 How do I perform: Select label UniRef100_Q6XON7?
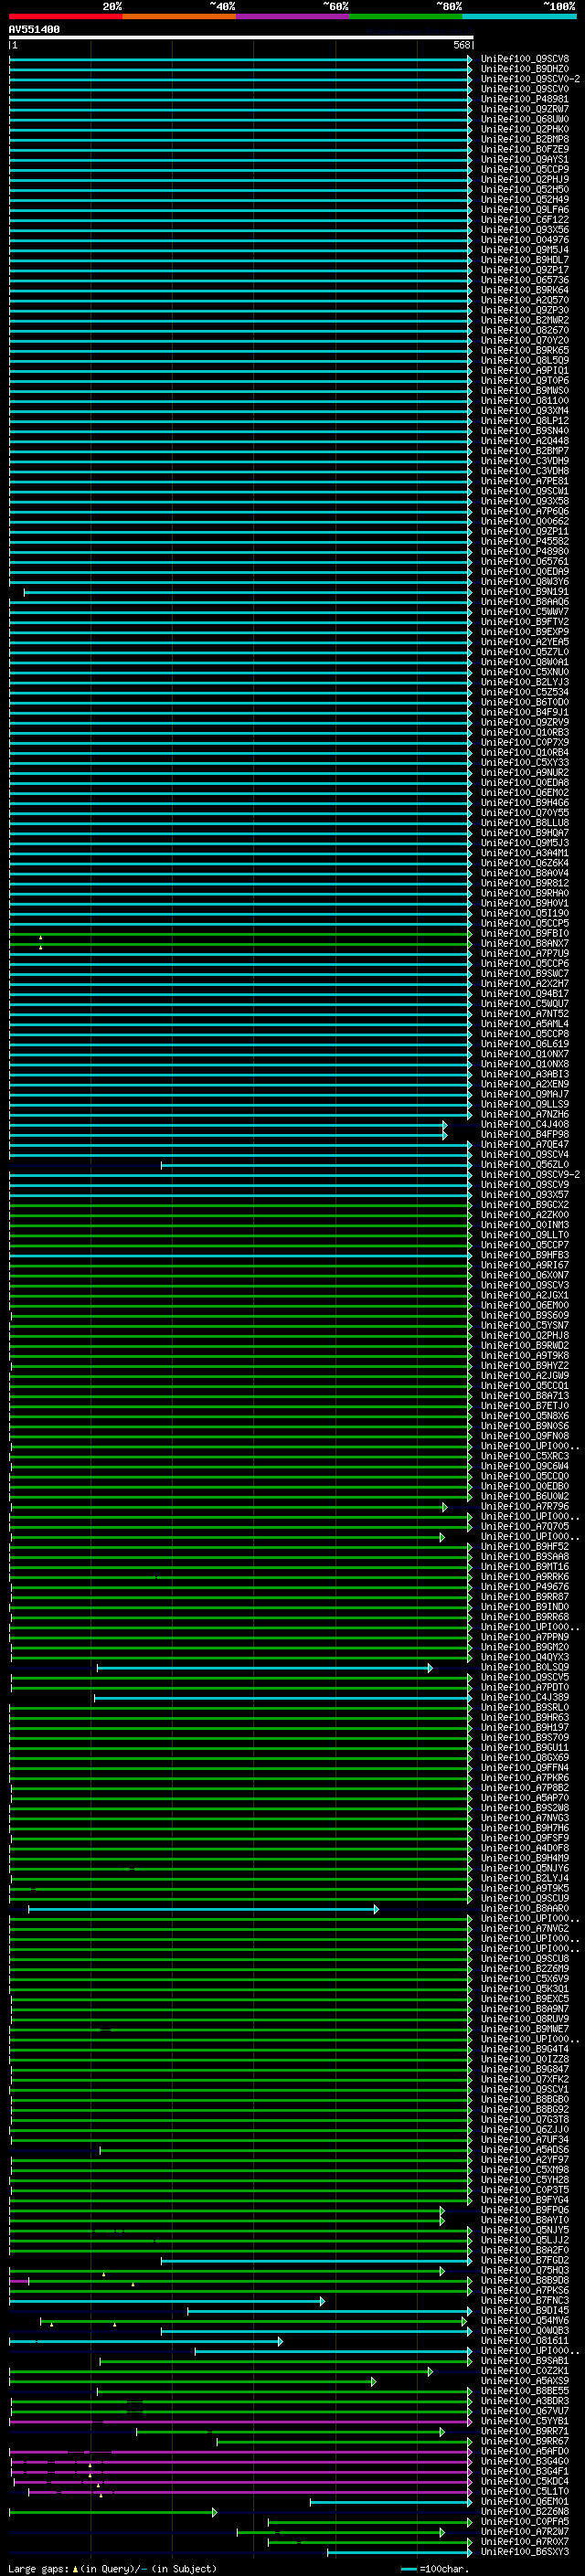pyautogui.click(x=525, y=1275)
